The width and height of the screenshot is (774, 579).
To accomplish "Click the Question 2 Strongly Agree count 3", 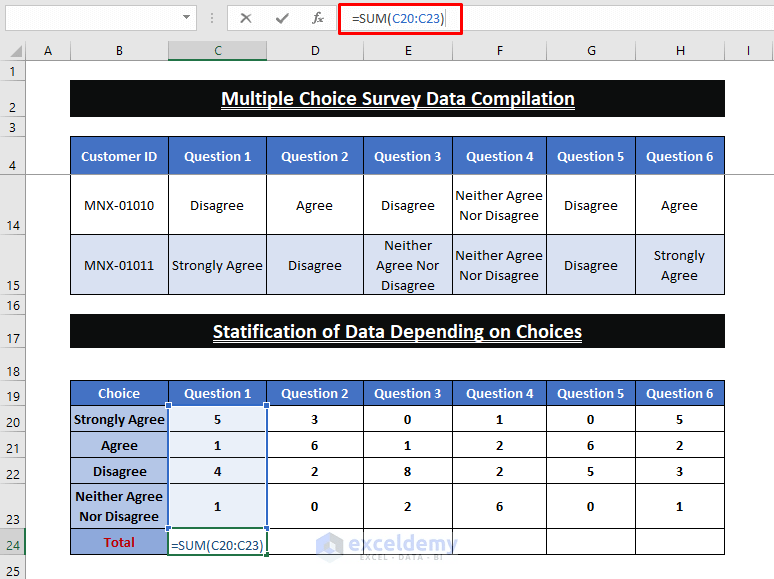I will tap(315, 419).
